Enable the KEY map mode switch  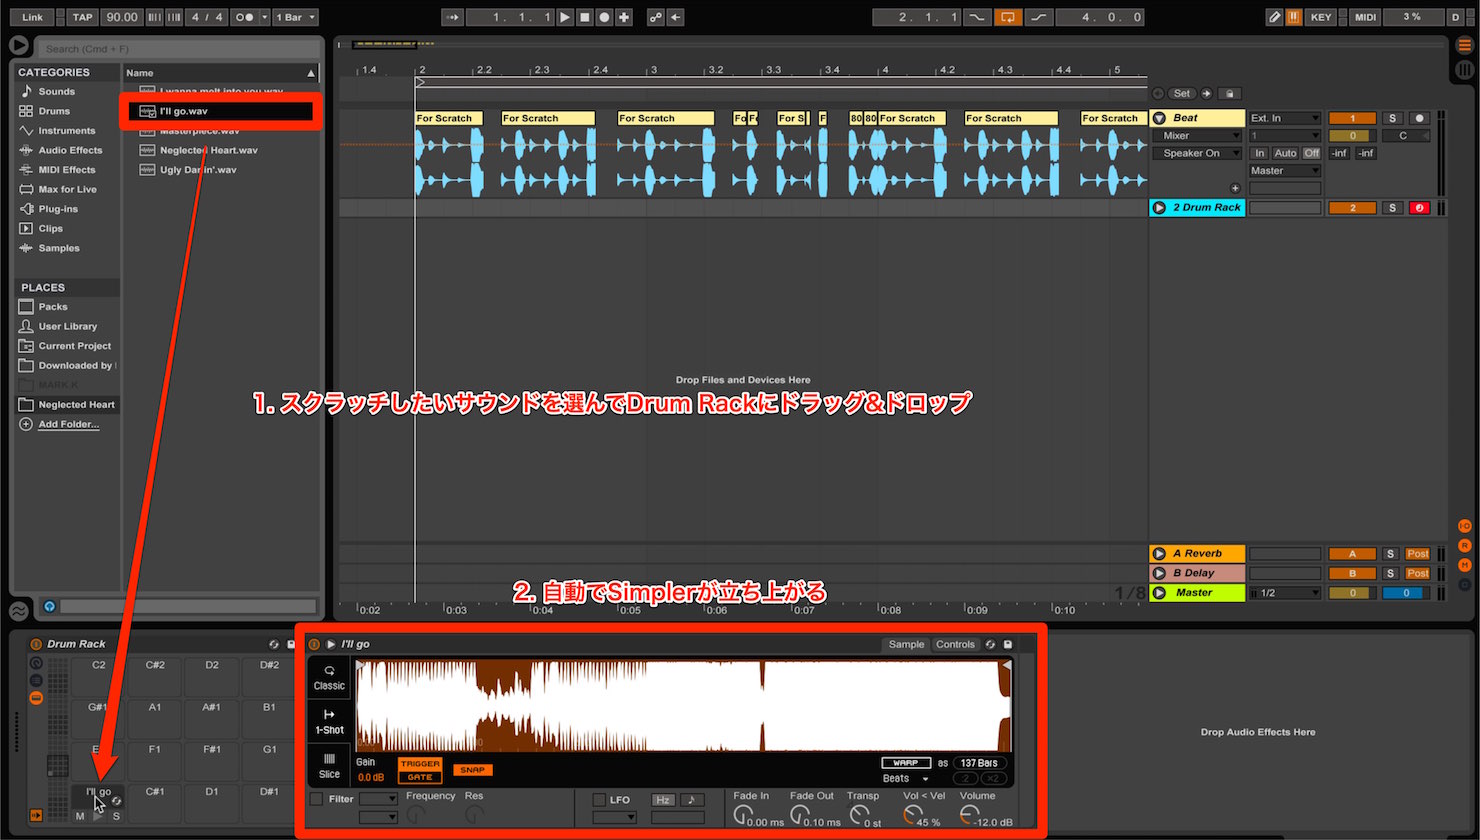pyautogui.click(x=1321, y=17)
